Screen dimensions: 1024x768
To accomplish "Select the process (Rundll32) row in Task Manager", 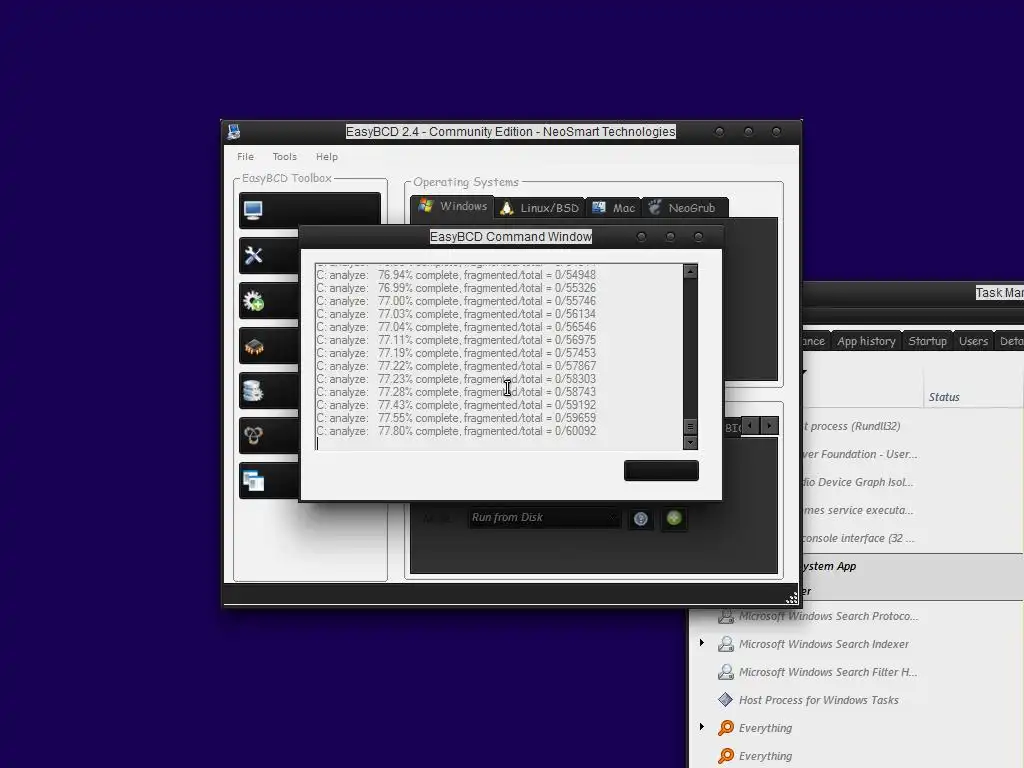I will tap(913, 426).
